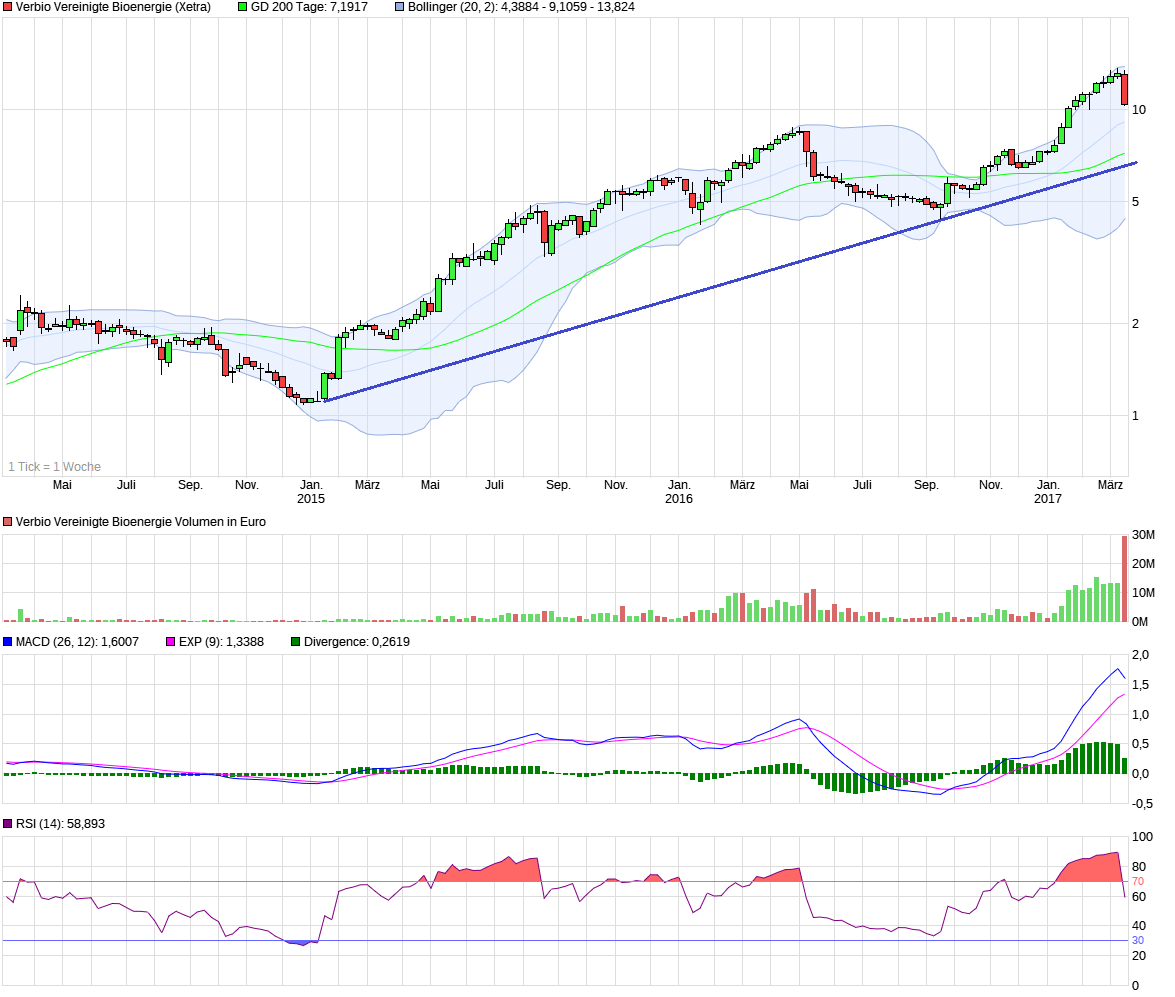Click the blue 30 RSI threshold label
The image size is (1175, 997).
[1138, 940]
